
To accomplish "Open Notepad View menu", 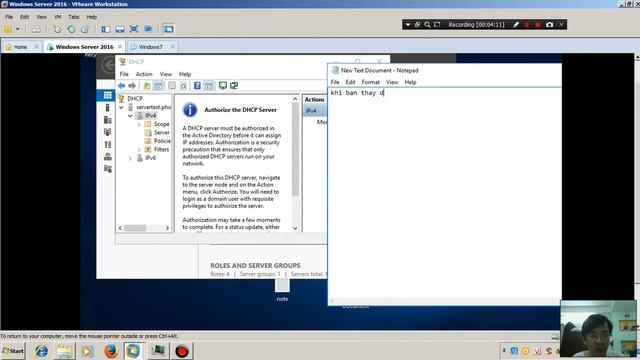I will coord(392,82).
